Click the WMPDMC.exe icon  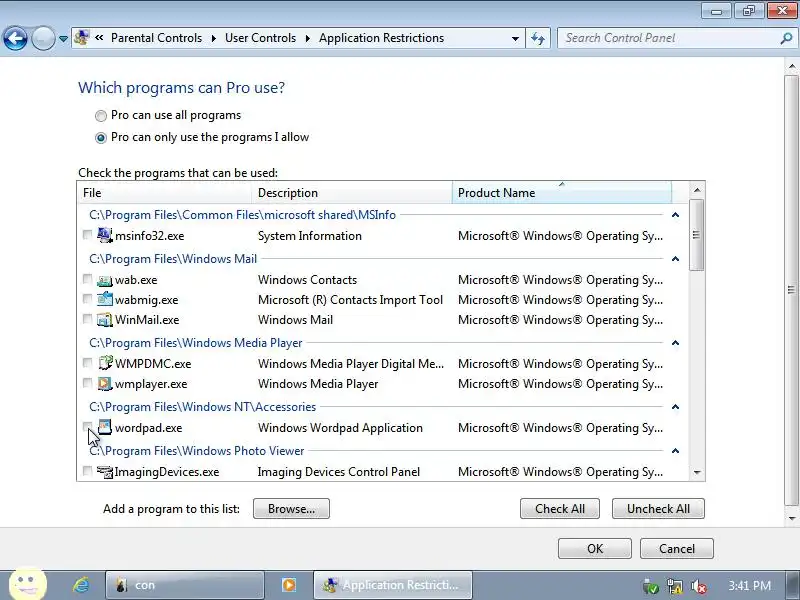click(x=105, y=363)
